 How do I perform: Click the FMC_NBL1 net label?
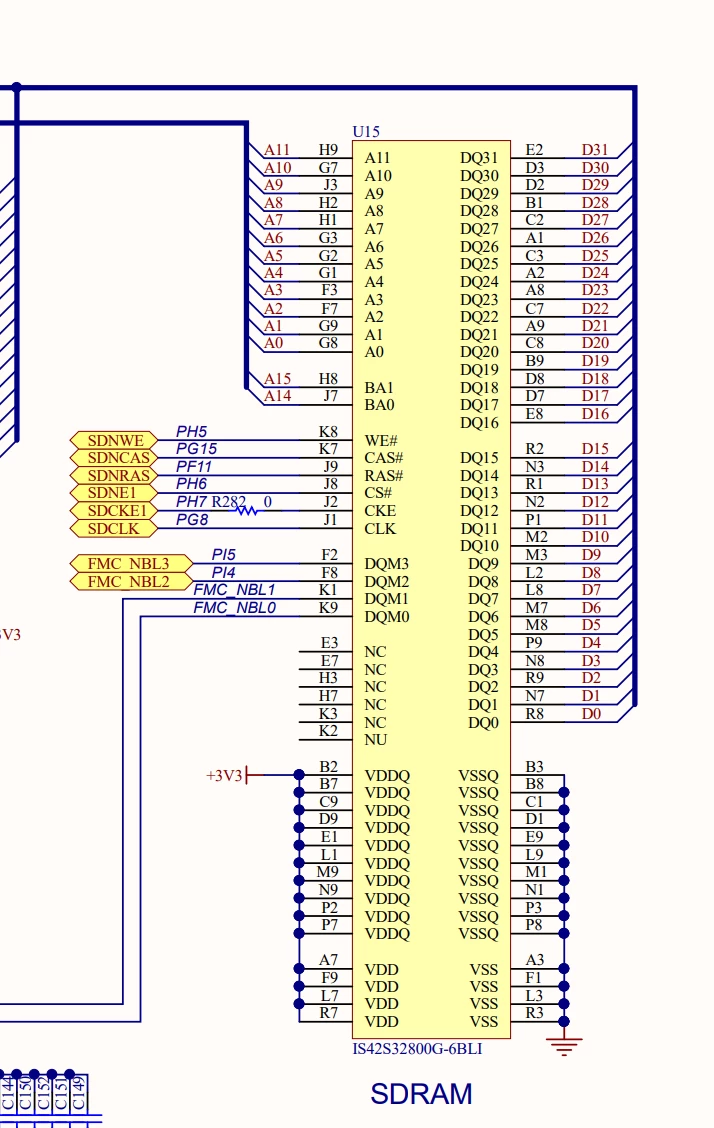(x=234, y=590)
